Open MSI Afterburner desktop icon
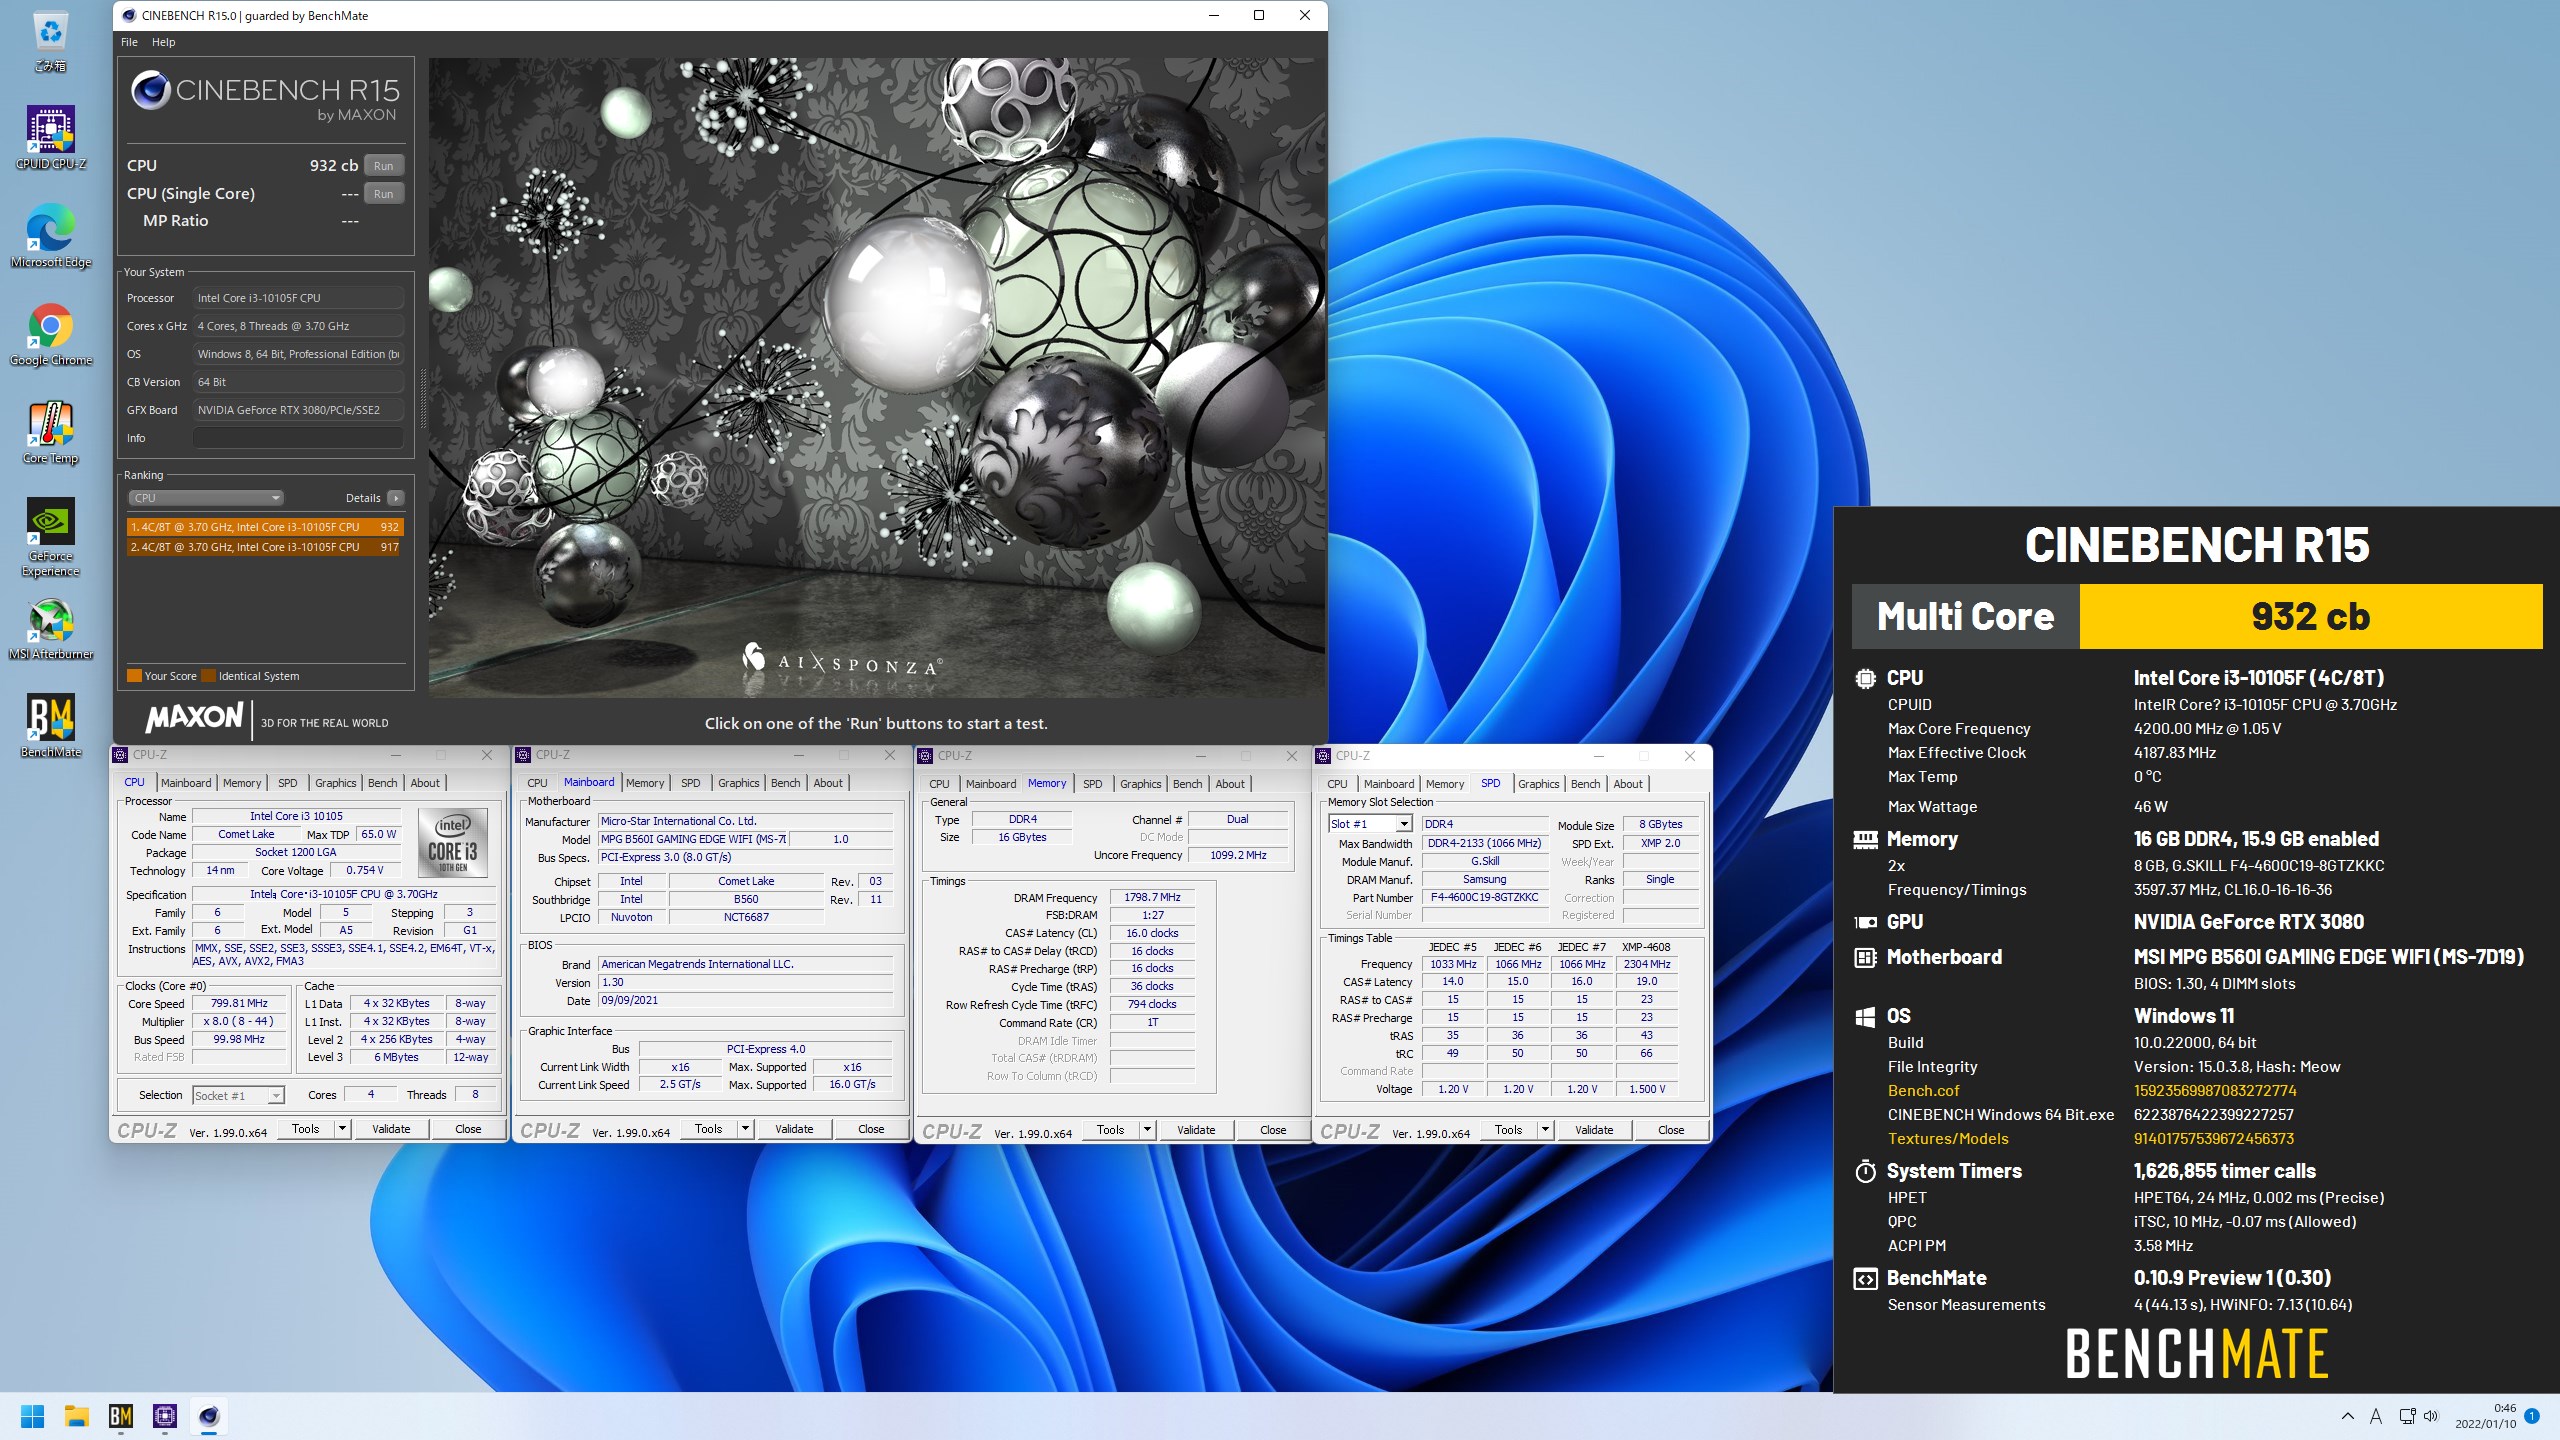The height and width of the screenshot is (1440, 2560). point(50,629)
